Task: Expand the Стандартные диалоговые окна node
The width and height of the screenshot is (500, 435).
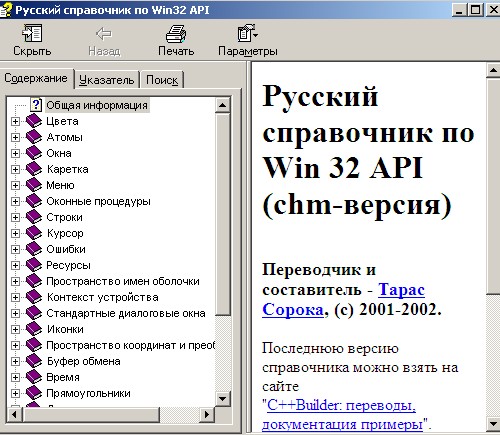Action: 15,313
